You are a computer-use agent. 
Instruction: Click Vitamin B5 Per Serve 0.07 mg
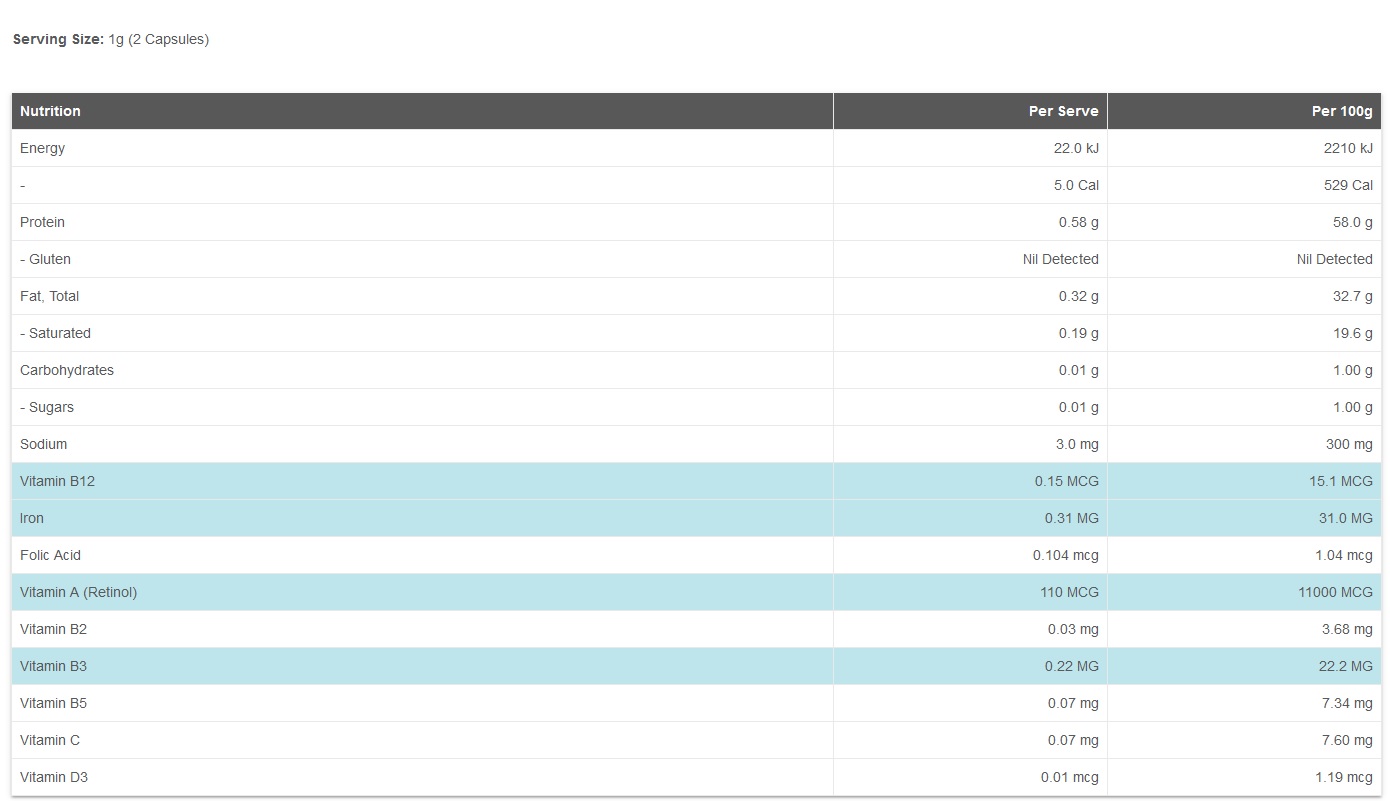[1073, 703]
